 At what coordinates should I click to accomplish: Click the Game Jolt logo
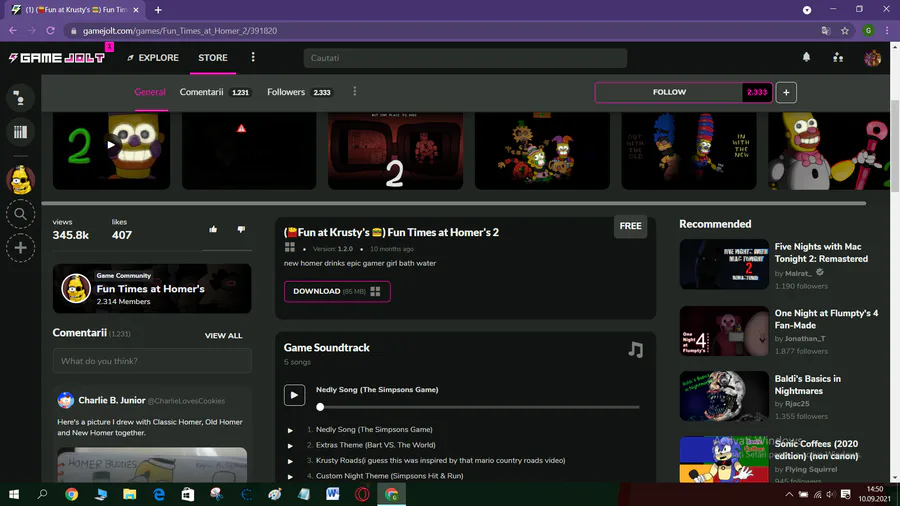(57, 58)
